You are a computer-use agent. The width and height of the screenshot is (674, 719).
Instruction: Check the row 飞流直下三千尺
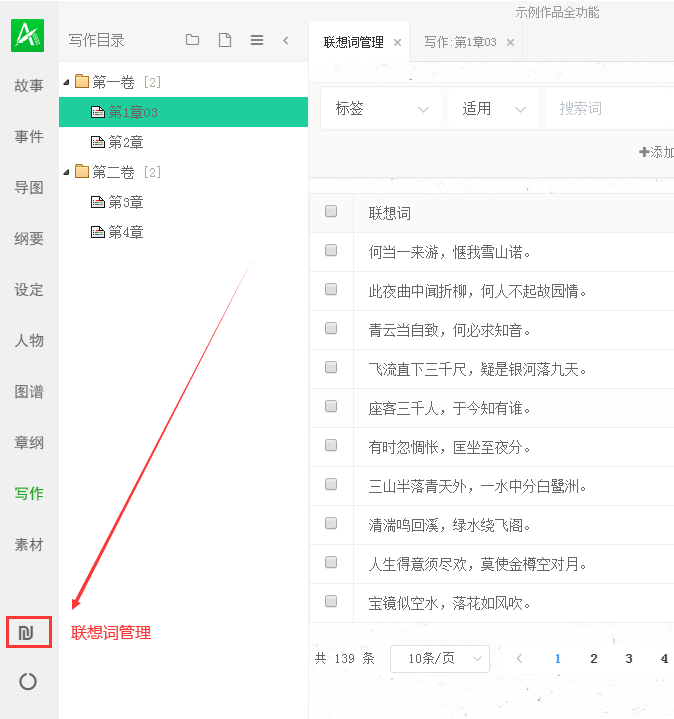(331, 367)
